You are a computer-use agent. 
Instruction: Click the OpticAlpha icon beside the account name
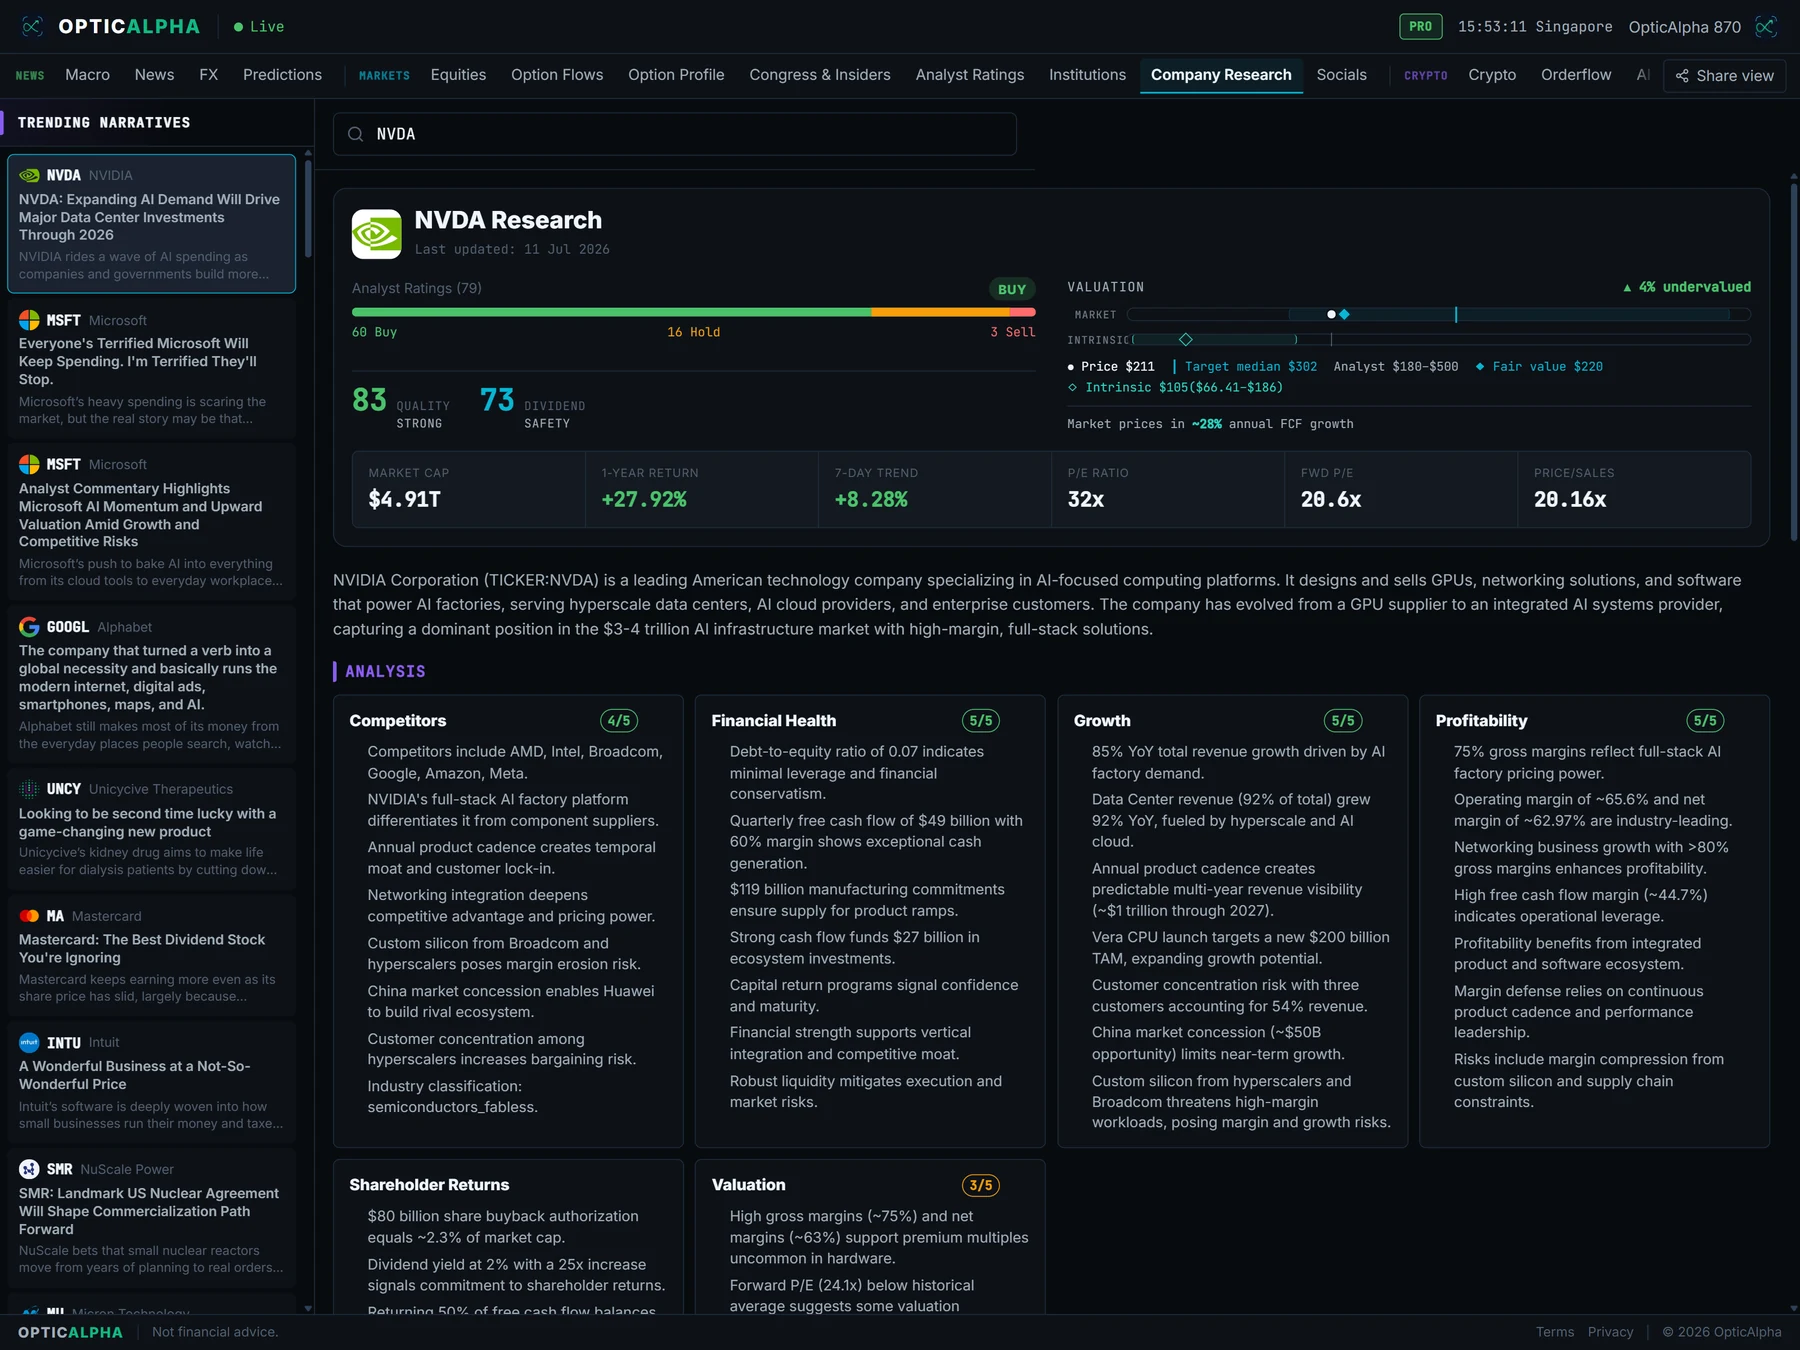[x=1766, y=27]
